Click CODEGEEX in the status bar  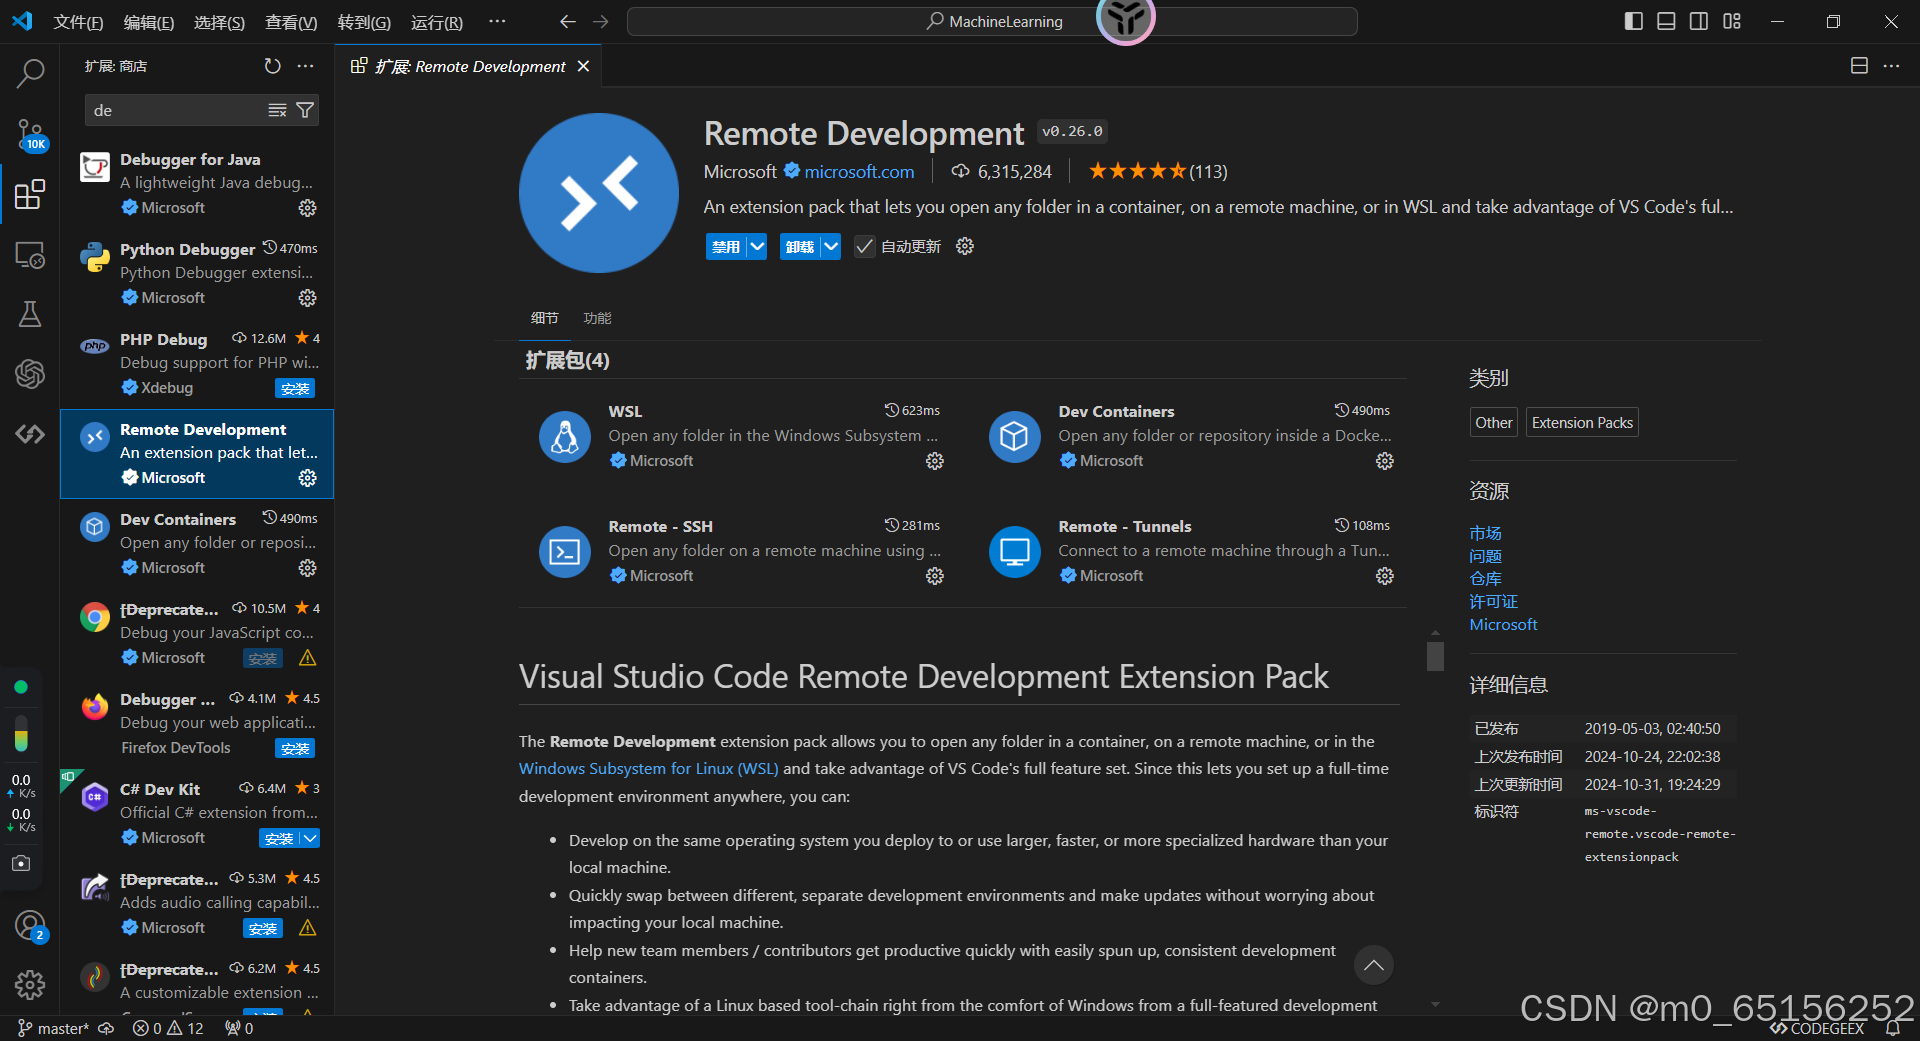tap(1816, 1029)
